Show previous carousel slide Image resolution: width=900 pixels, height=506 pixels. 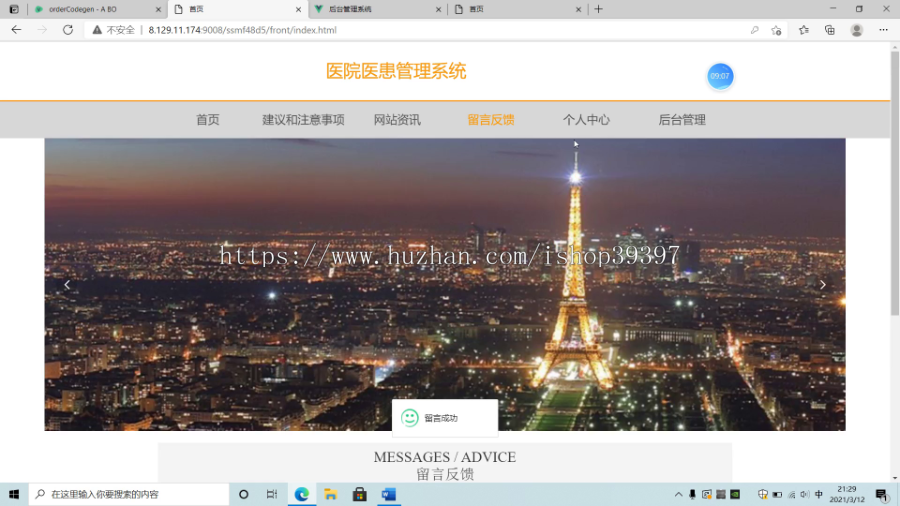[67, 285]
